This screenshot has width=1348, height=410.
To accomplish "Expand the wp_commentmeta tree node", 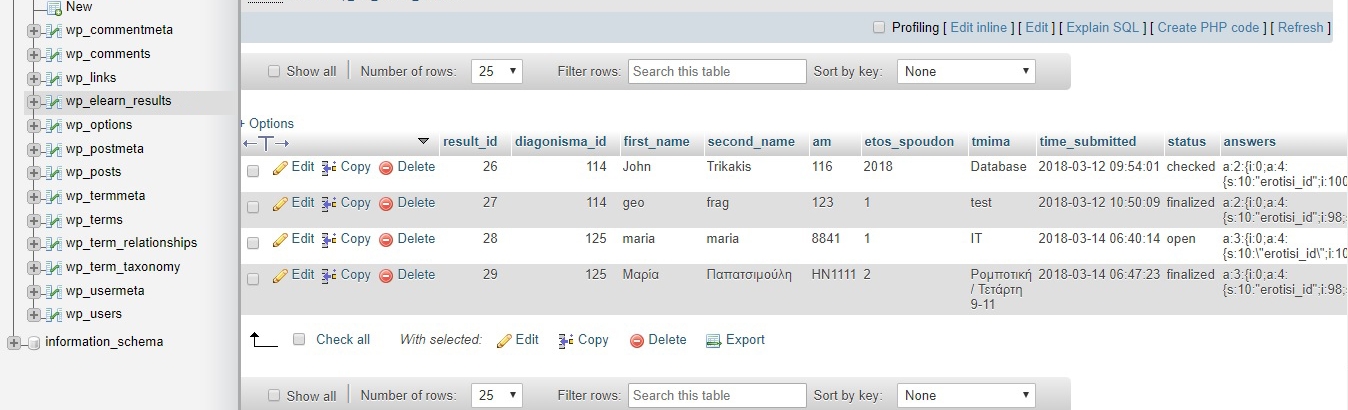I will pyautogui.click(x=34, y=31).
